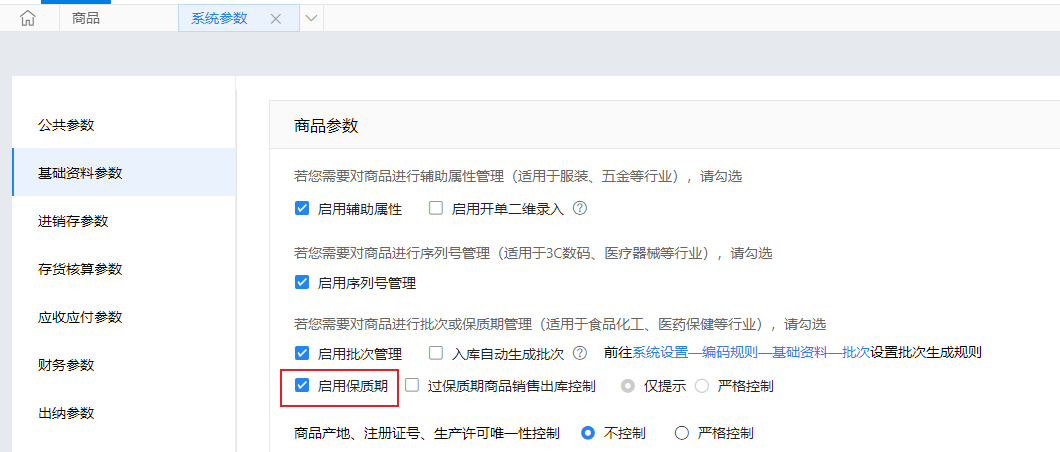Image resolution: width=1060 pixels, height=452 pixels.
Task: Choose 严格控制 for 商品产地 唯一性控制
Action: [x=681, y=432]
